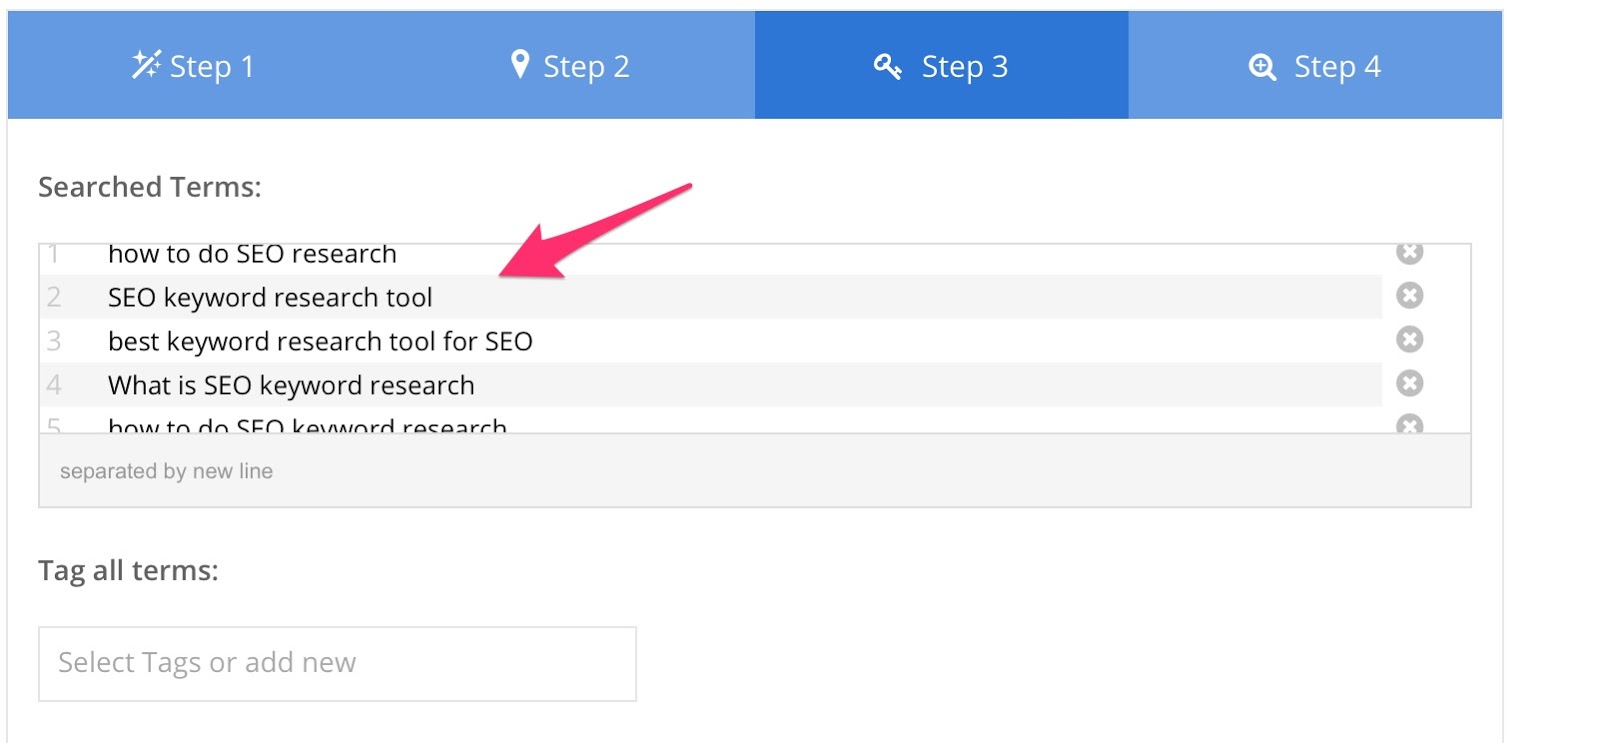Click the location pin icon in Step 2
Screen dimensions: 1600x743
pos(519,64)
